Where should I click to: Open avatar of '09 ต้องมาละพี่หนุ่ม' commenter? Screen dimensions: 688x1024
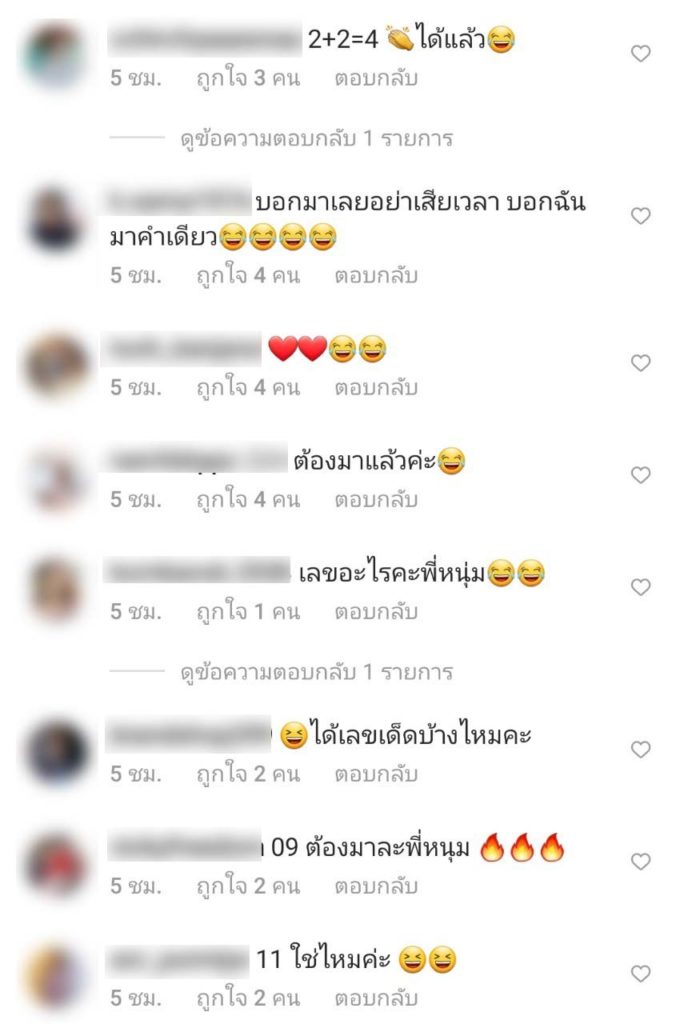pos(55,862)
